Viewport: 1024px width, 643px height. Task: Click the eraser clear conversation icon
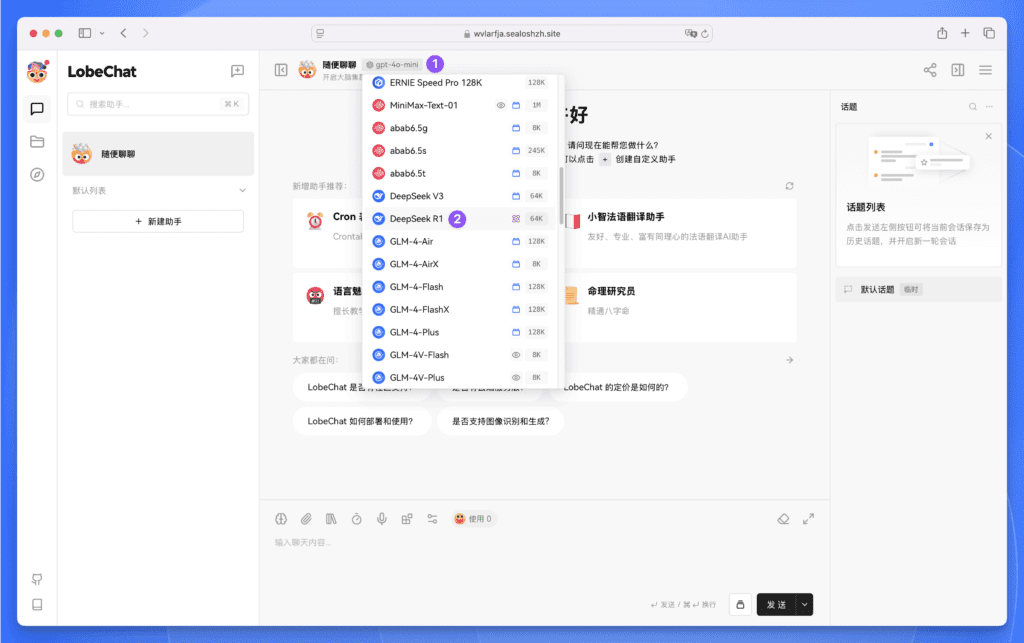(x=784, y=519)
